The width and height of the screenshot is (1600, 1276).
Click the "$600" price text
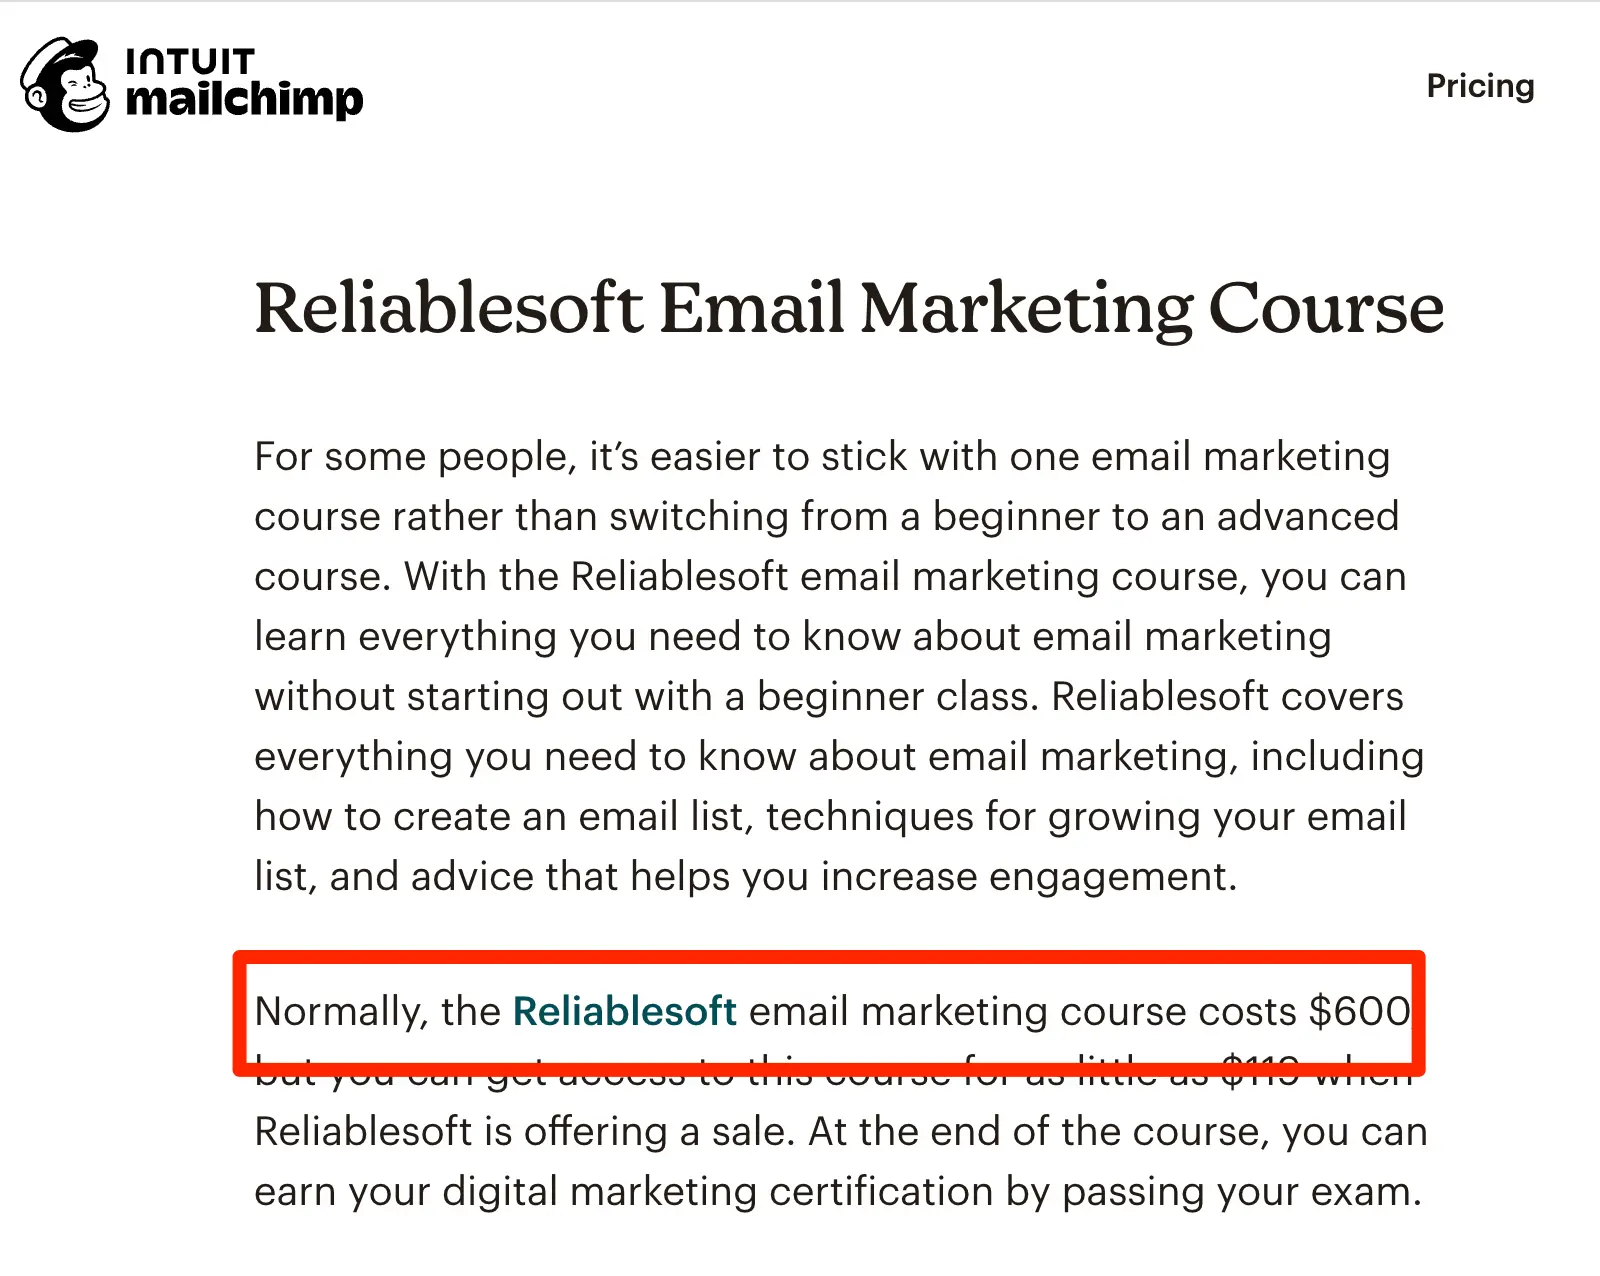click(1359, 1011)
